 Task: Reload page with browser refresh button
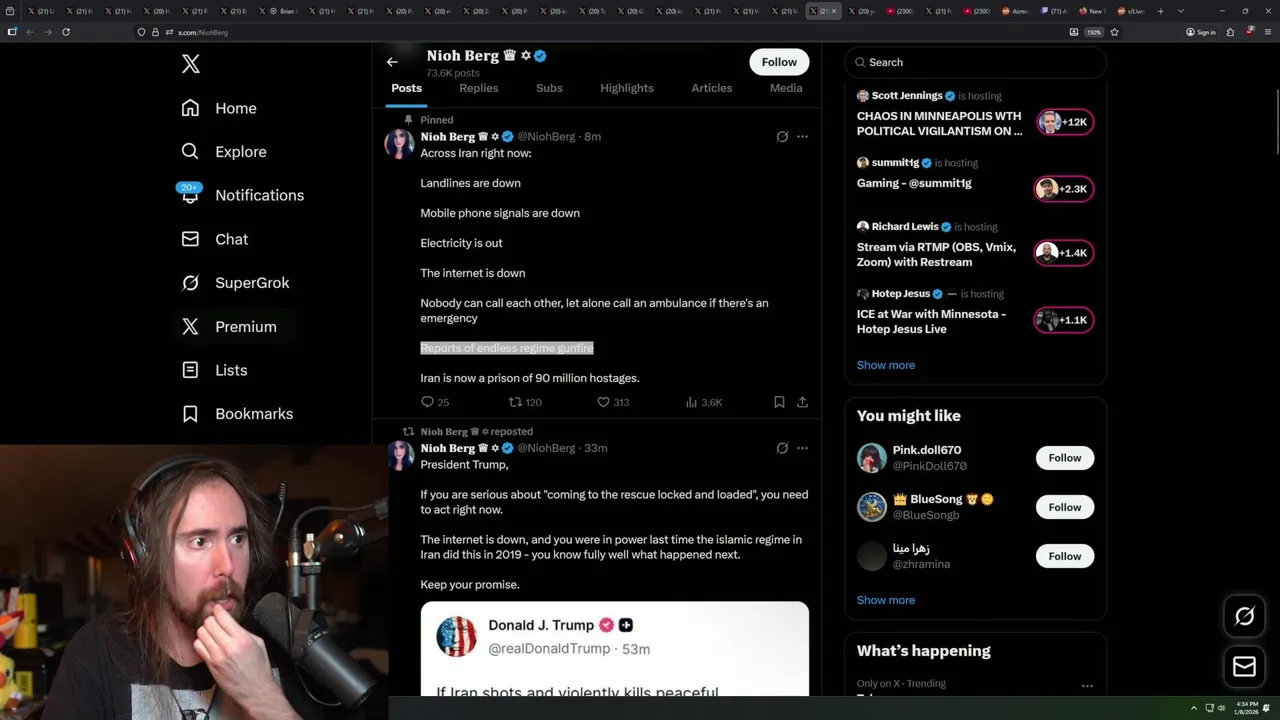(66, 32)
